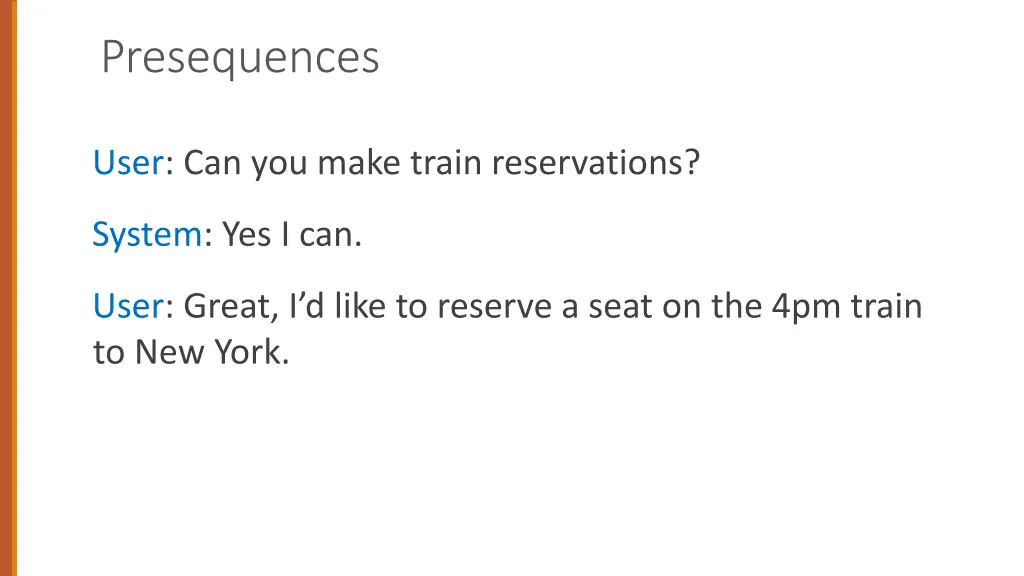
Task: Click the word 'the' before 4pm
Action: click(737, 306)
